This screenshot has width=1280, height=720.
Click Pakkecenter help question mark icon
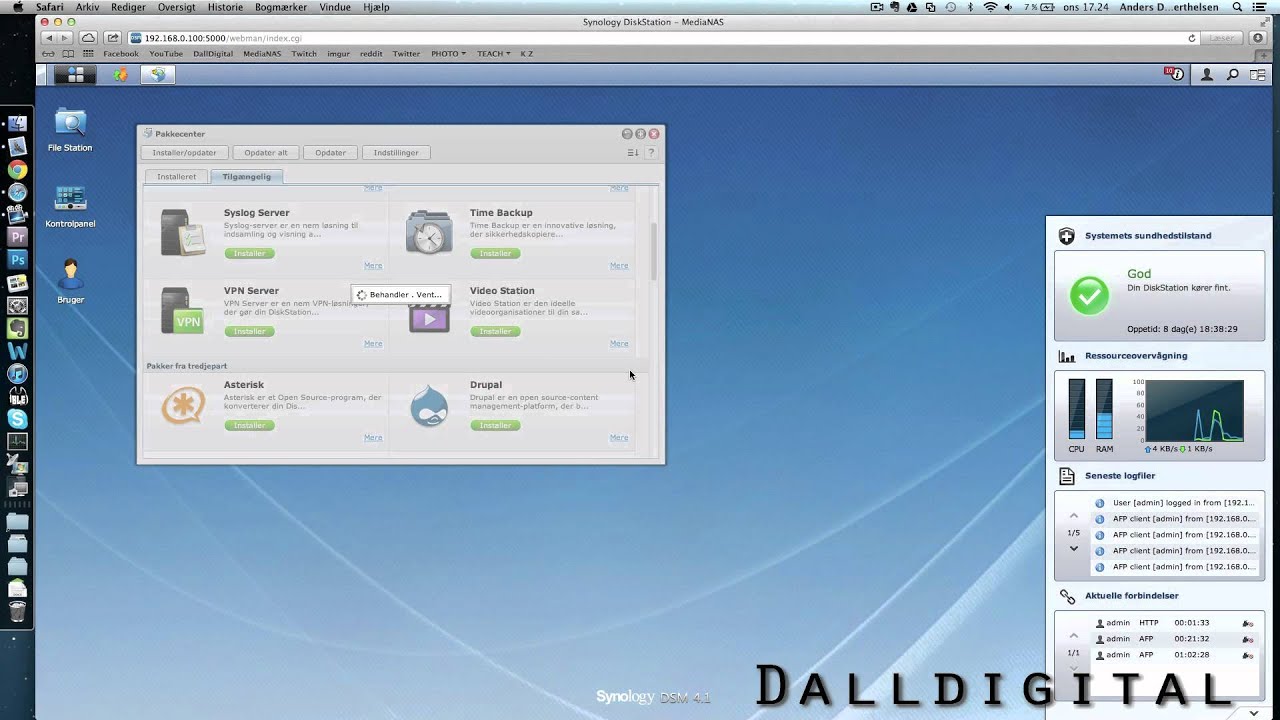coord(651,152)
